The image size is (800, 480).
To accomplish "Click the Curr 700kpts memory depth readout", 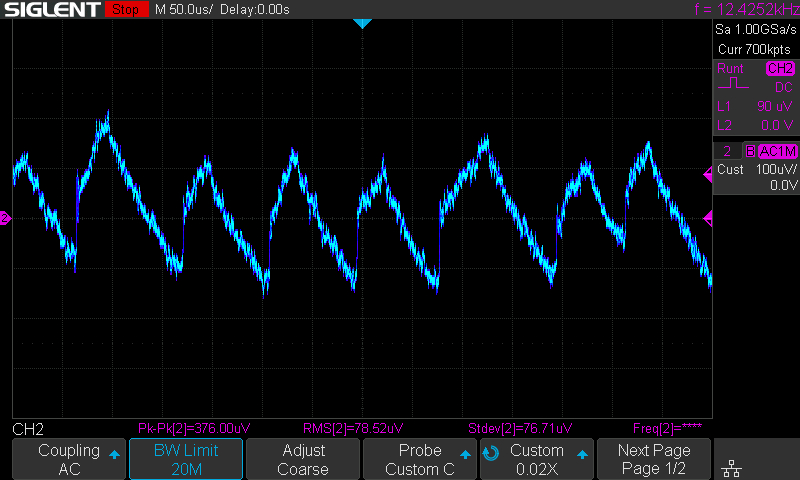I will click(x=754, y=49).
